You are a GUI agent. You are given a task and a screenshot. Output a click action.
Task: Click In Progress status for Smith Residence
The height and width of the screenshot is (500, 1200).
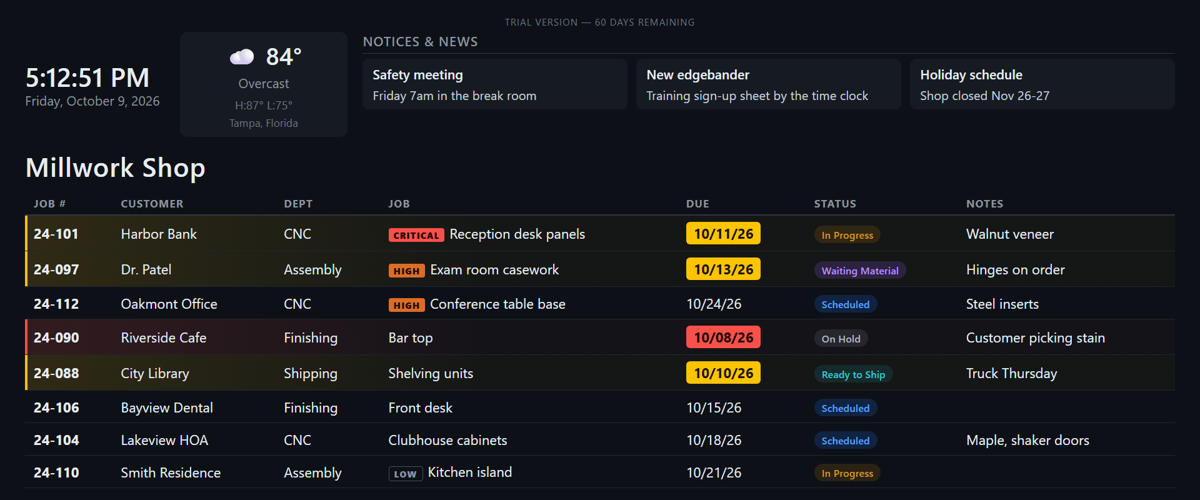(x=847, y=473)
